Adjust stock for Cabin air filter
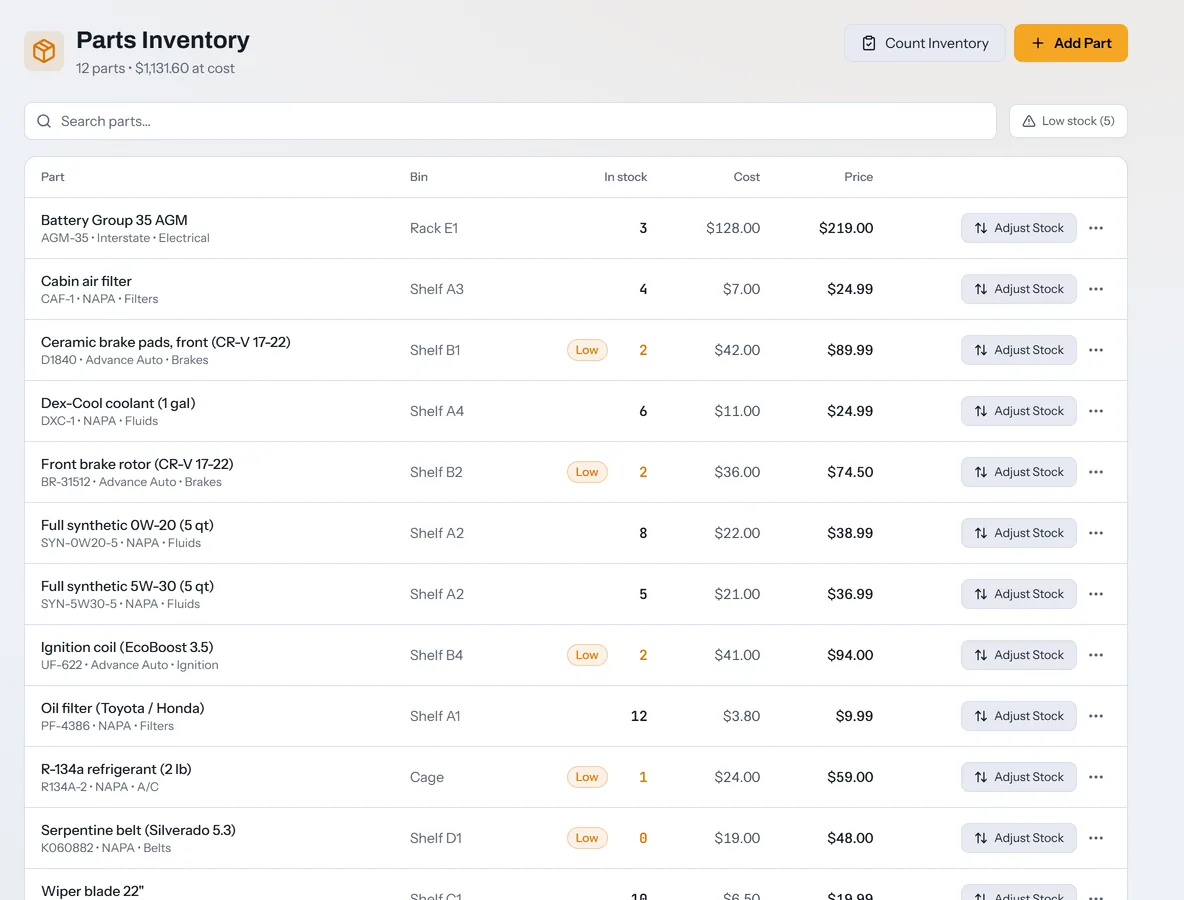This screenshot has height=900, width=1184. coord(1019,289)
